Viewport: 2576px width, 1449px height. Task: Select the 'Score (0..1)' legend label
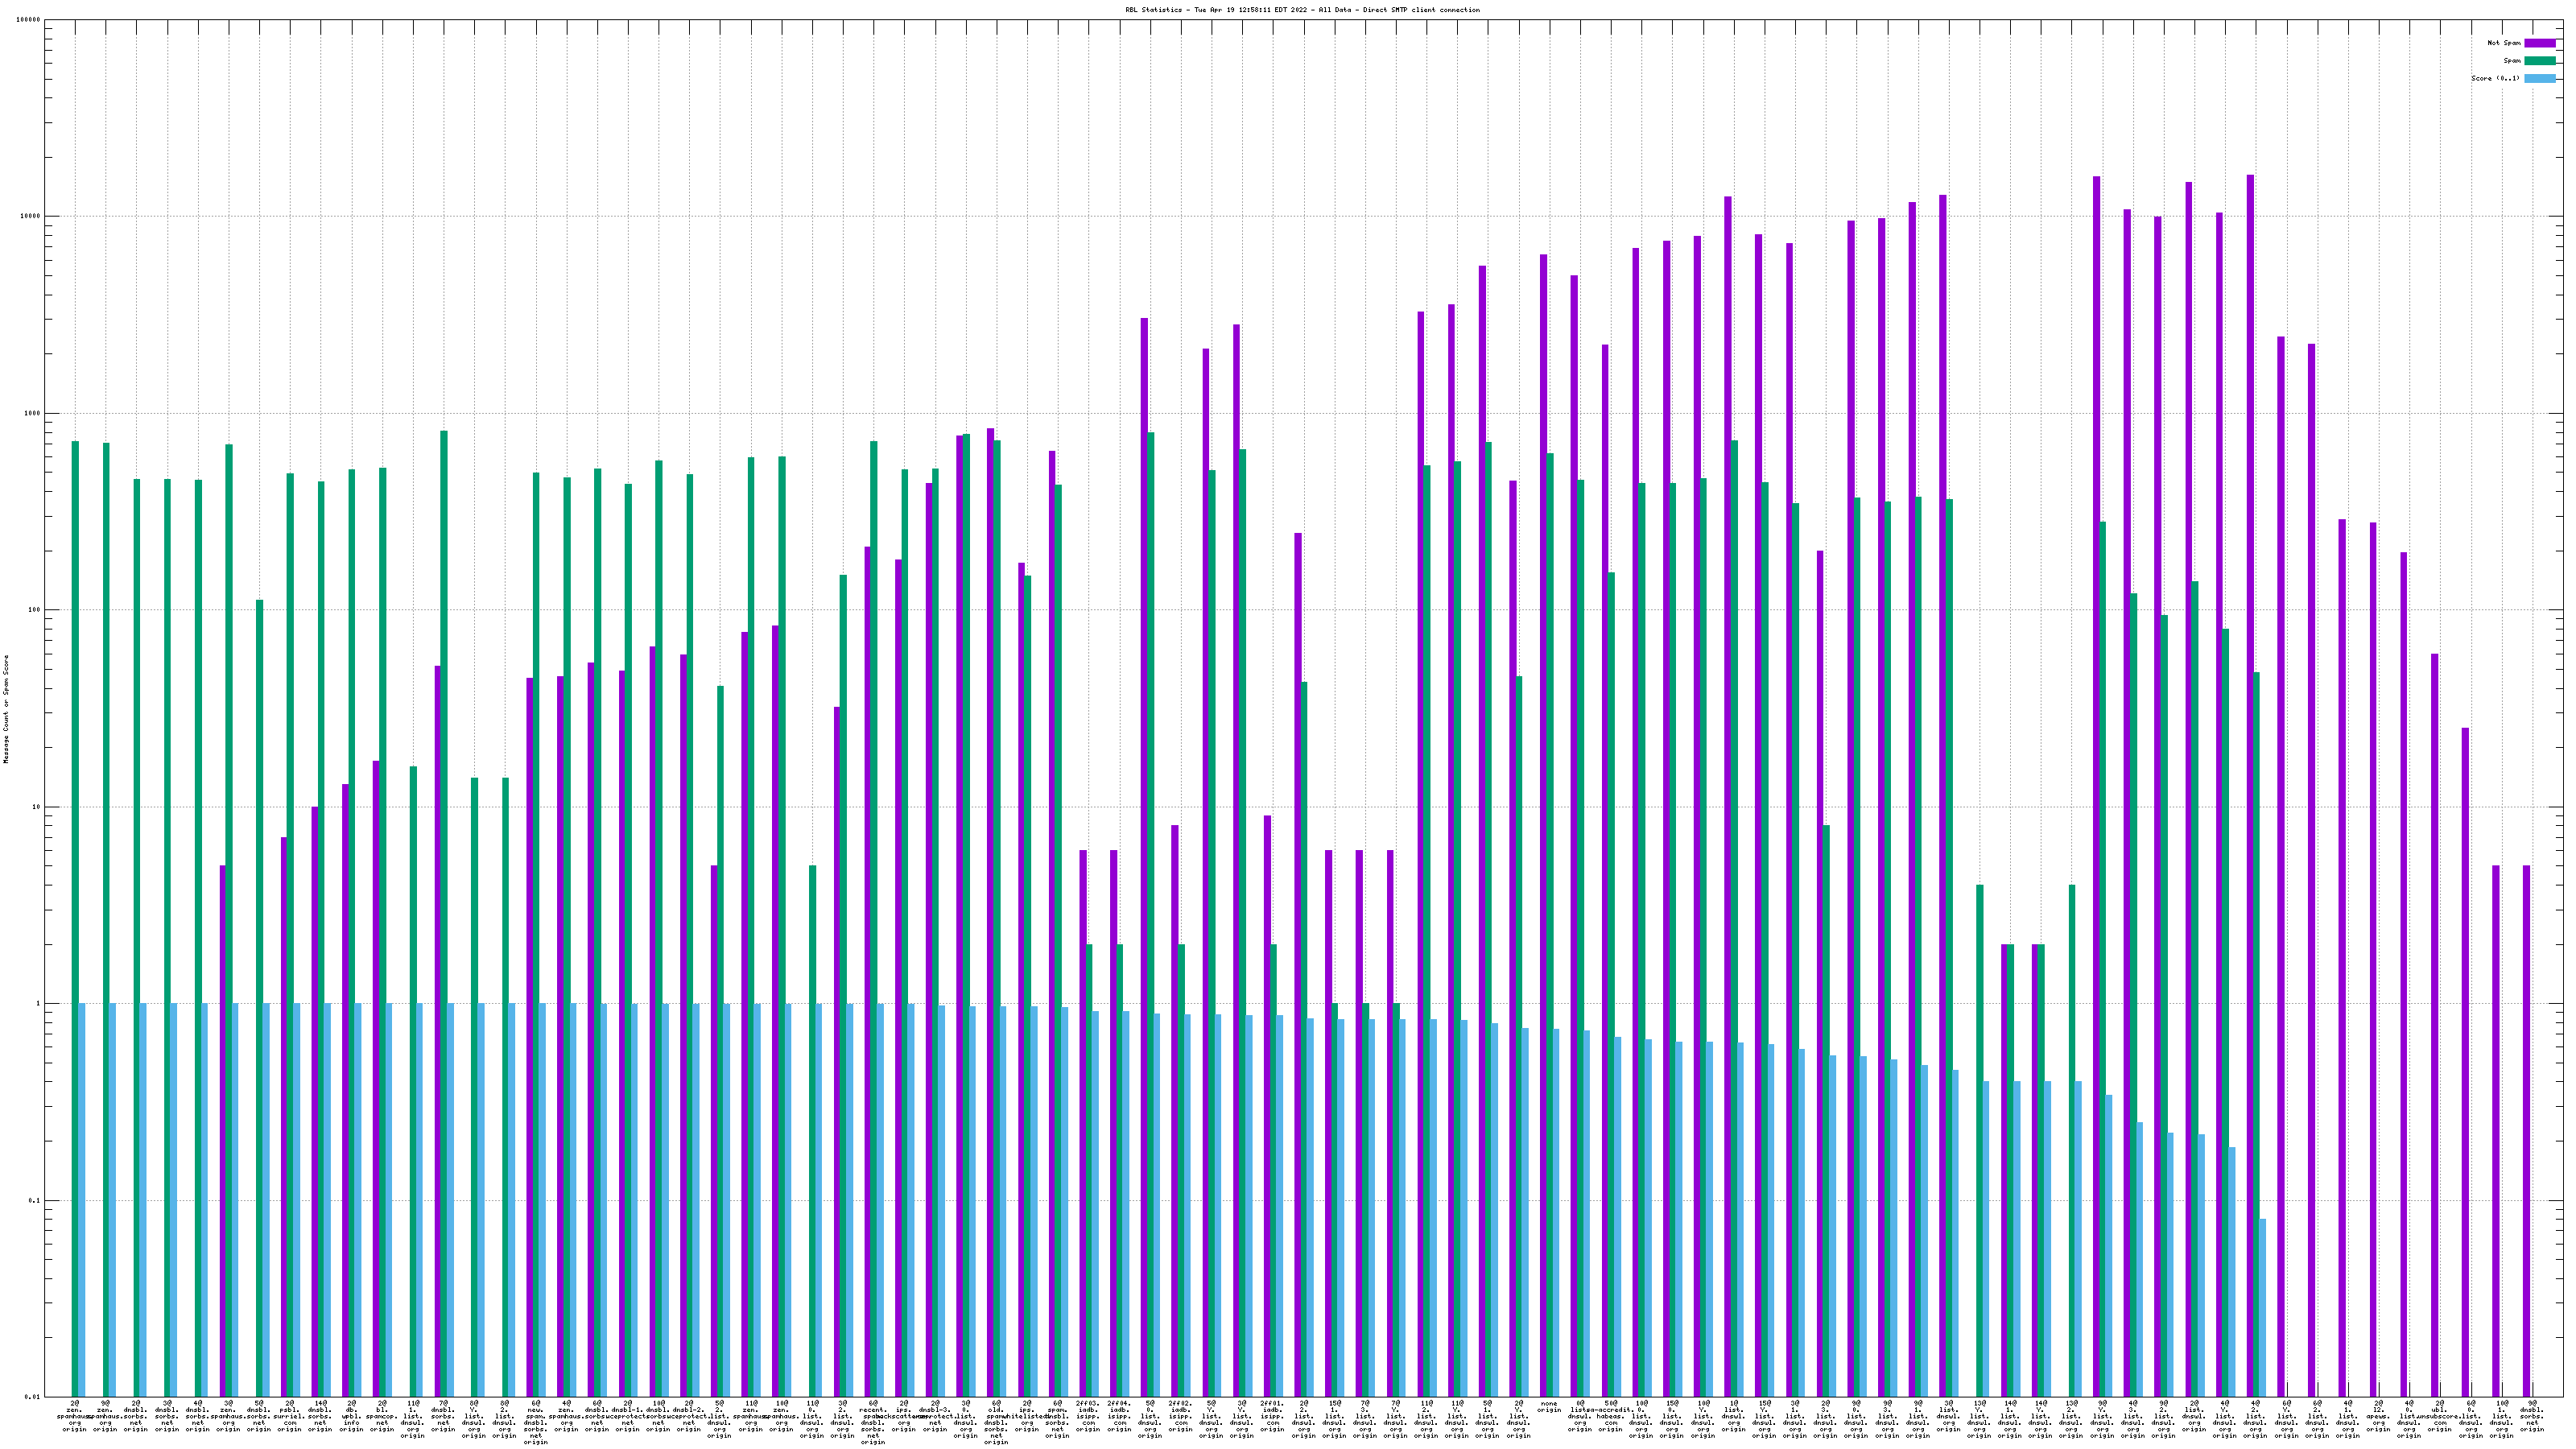click(x=2495, y=78)
